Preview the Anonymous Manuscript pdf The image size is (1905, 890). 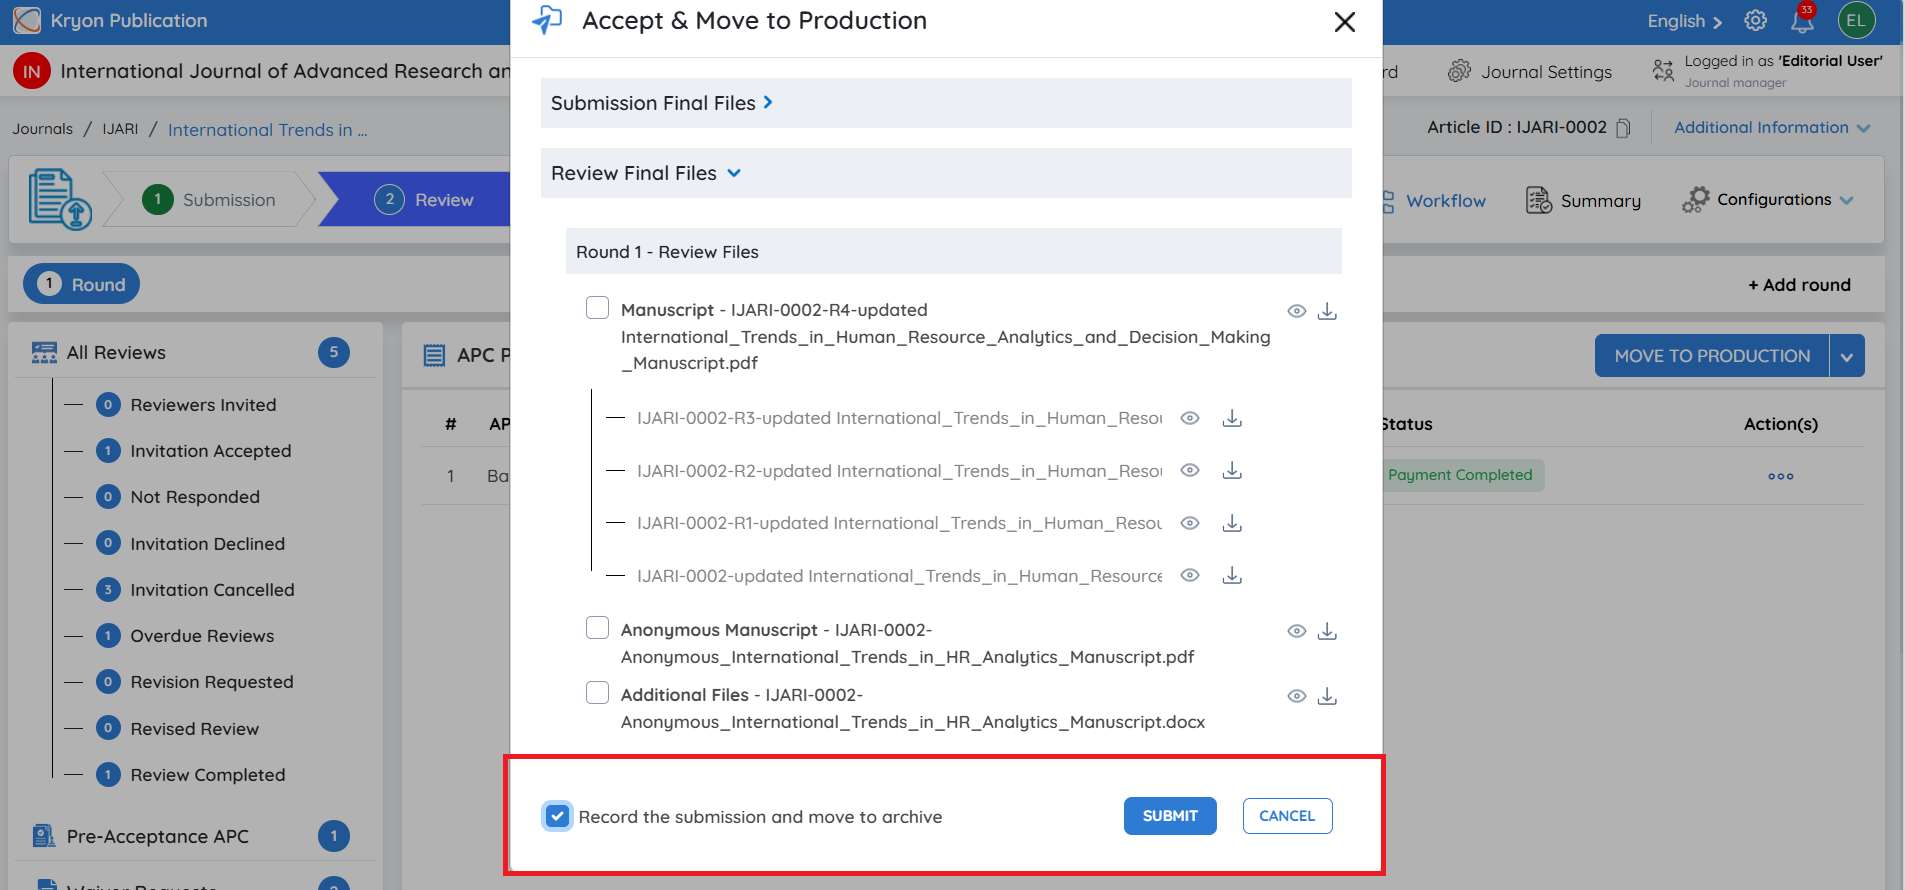click(x=1296, y=631)
